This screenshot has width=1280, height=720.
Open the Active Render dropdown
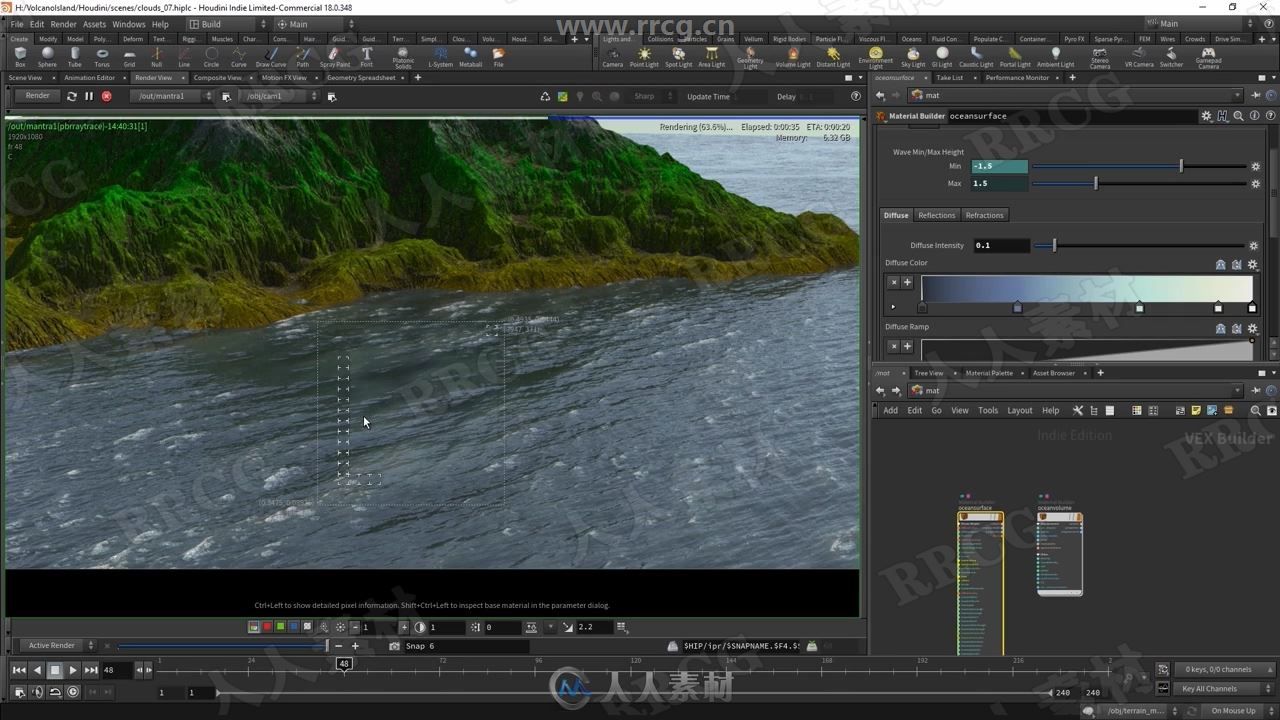59,646
